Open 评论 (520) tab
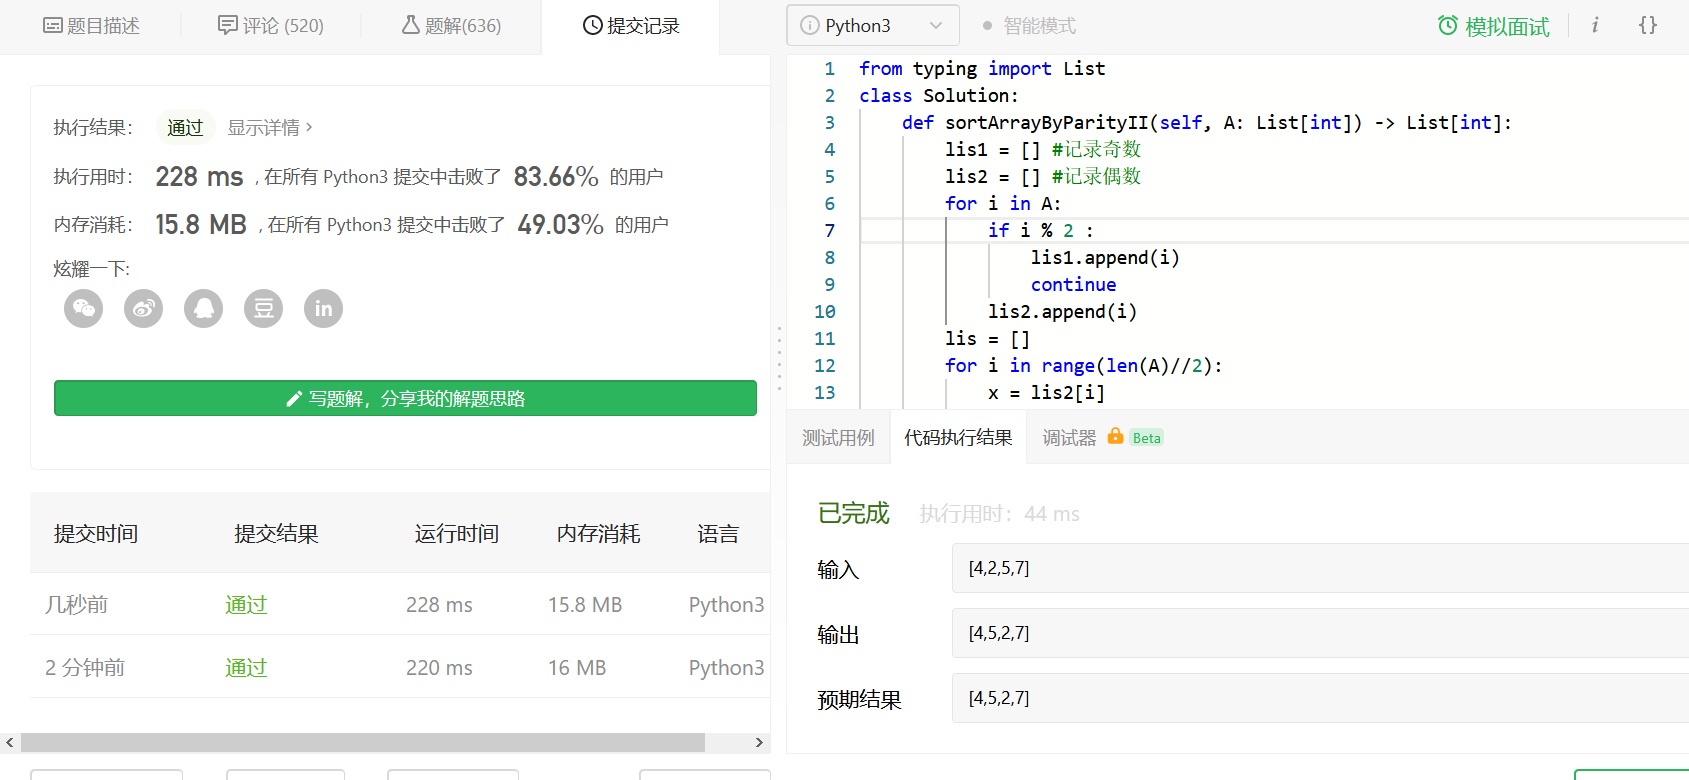The width and height of the screenshot is (1689, 780). [x=271, y=25]
